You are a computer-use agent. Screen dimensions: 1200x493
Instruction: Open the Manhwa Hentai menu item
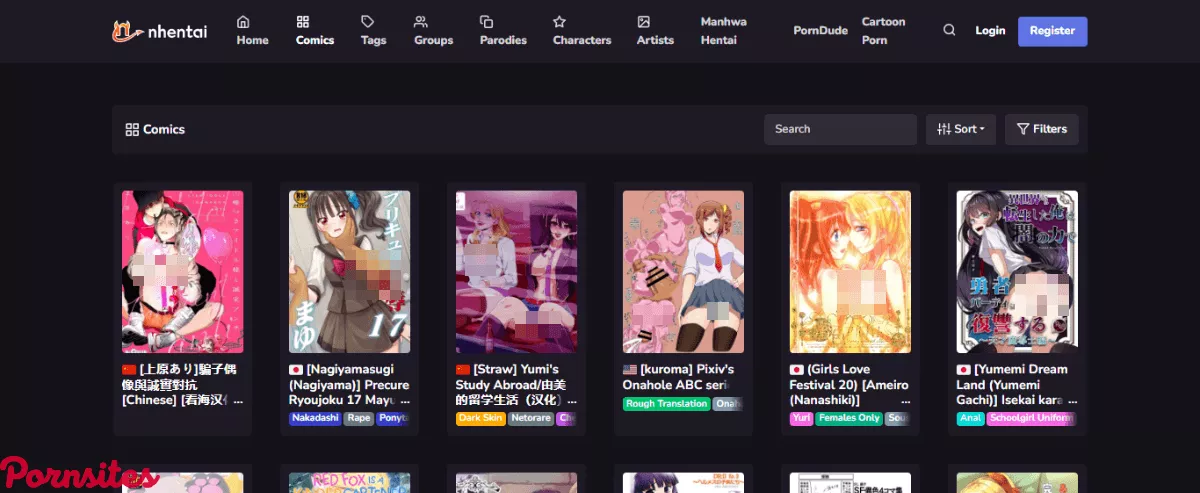click(723, 31)
